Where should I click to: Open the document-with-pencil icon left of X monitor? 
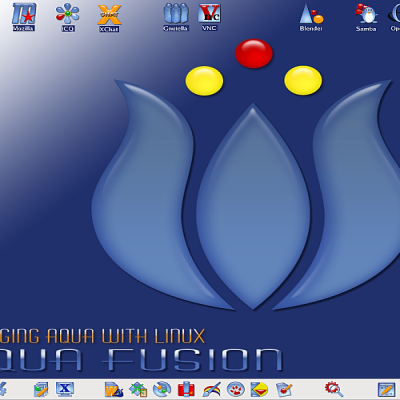[x=41, y=389]
